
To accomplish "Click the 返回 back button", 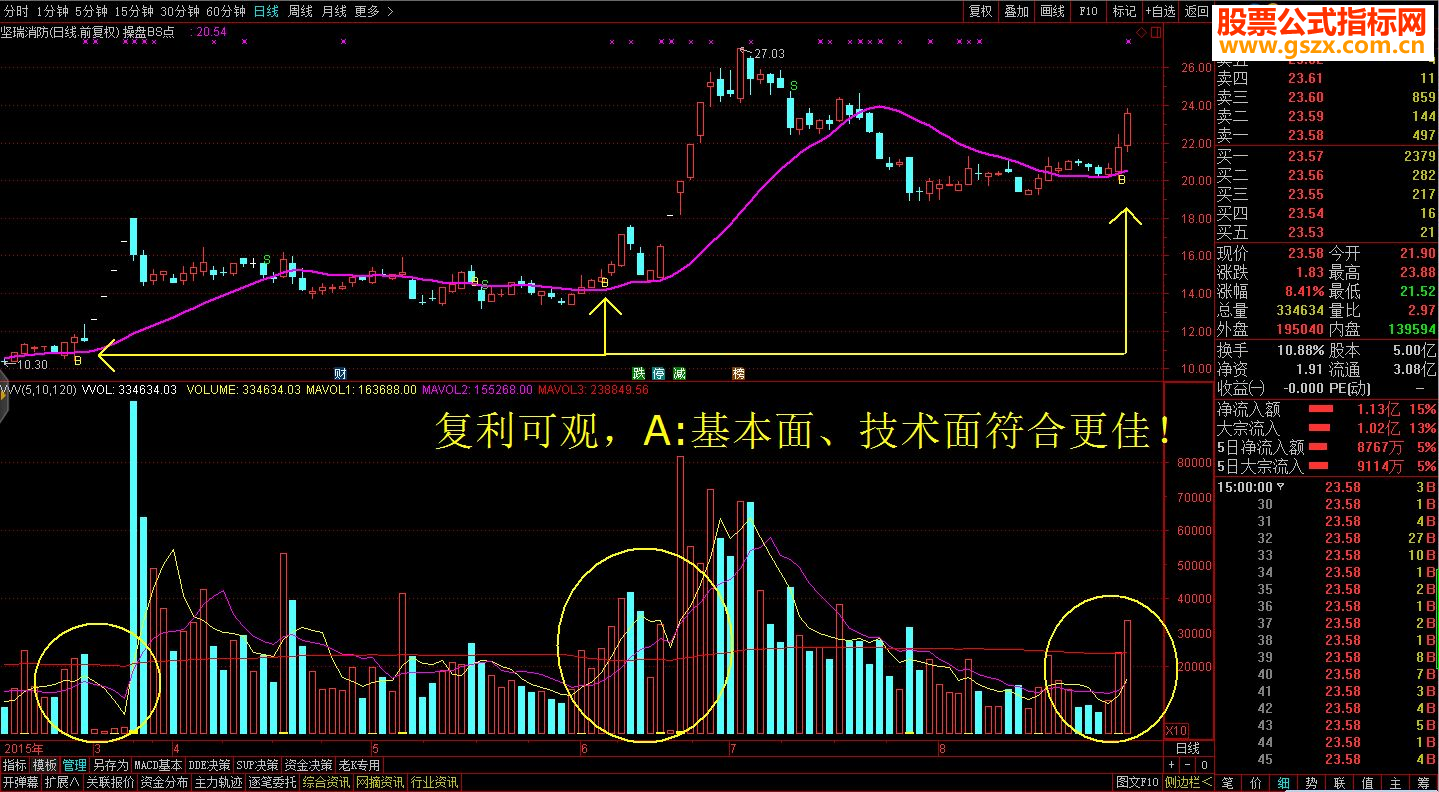I will click(1196, 11).
